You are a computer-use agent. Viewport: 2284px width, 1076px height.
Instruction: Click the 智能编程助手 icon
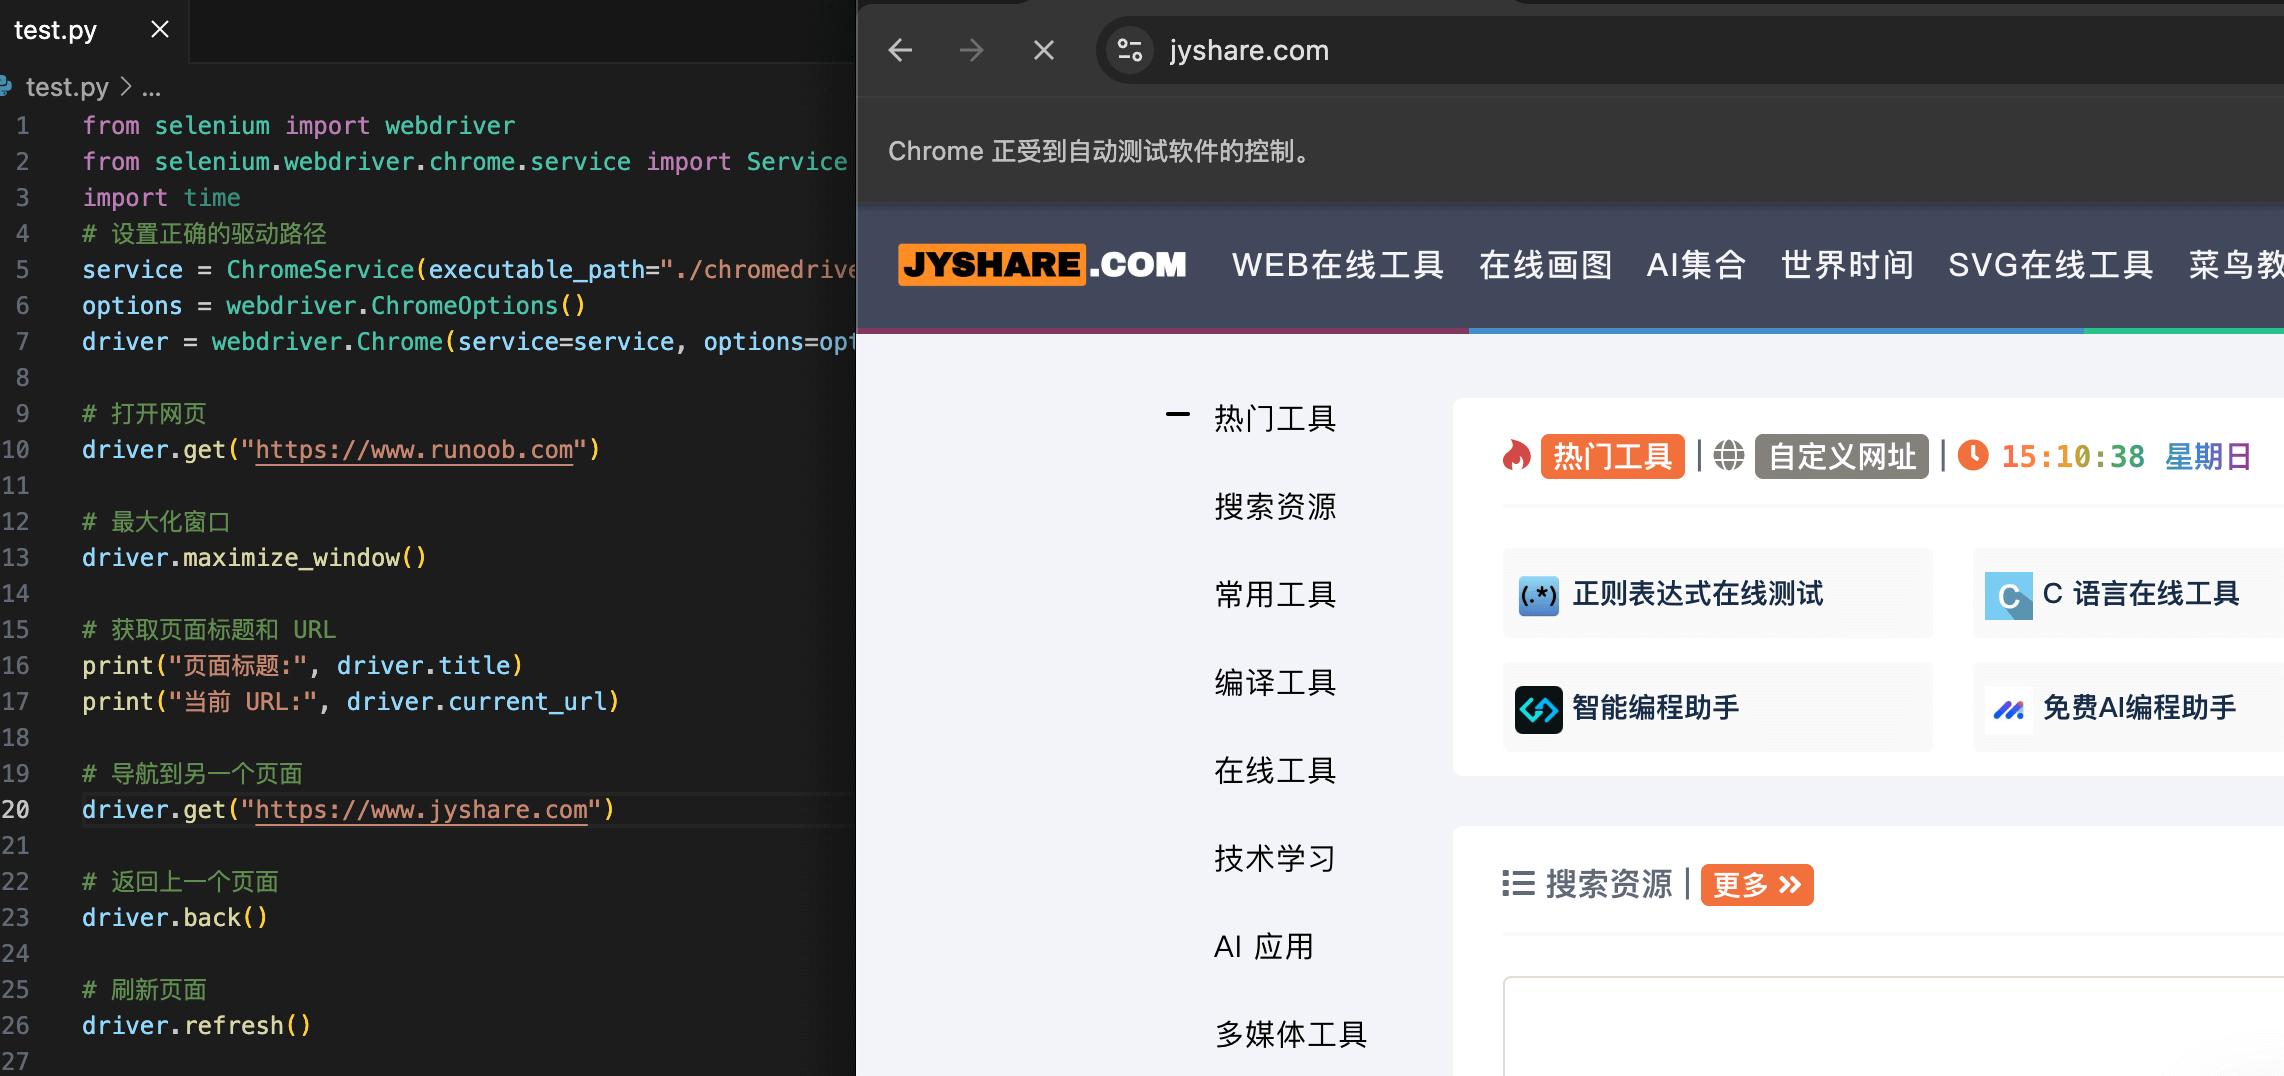click(1538, 710)
